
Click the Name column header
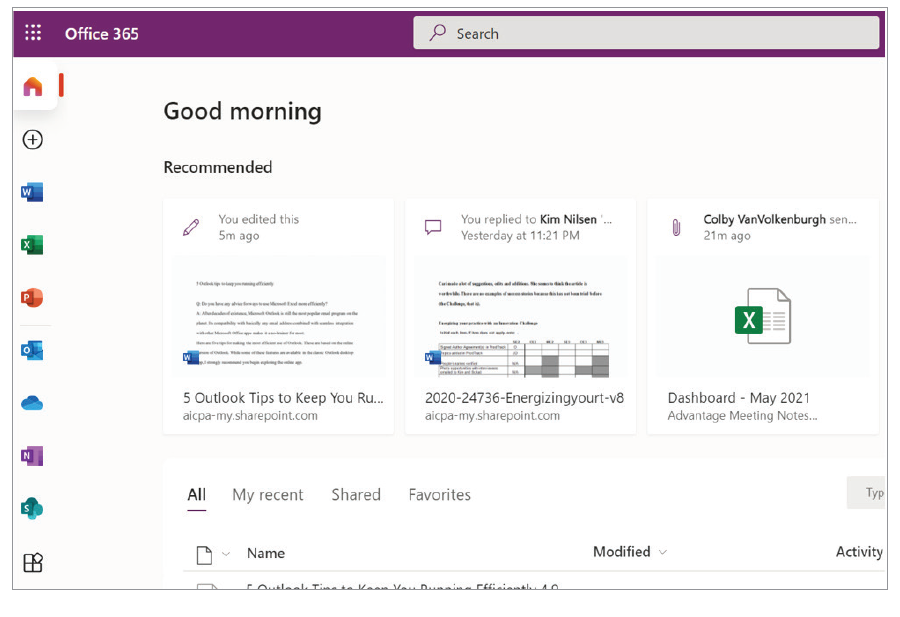[266, 553]
